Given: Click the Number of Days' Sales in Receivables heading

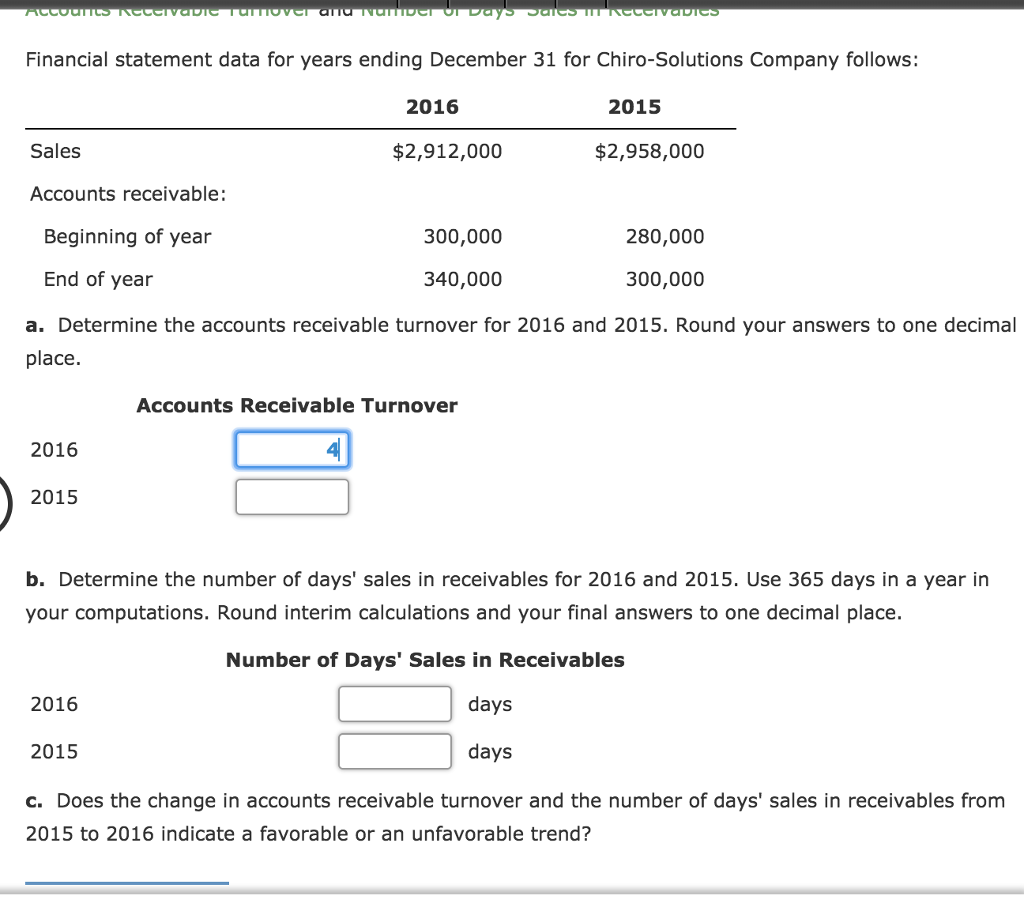Looking at the screenshot, I should pyautogui.click(x=424, y=659).
